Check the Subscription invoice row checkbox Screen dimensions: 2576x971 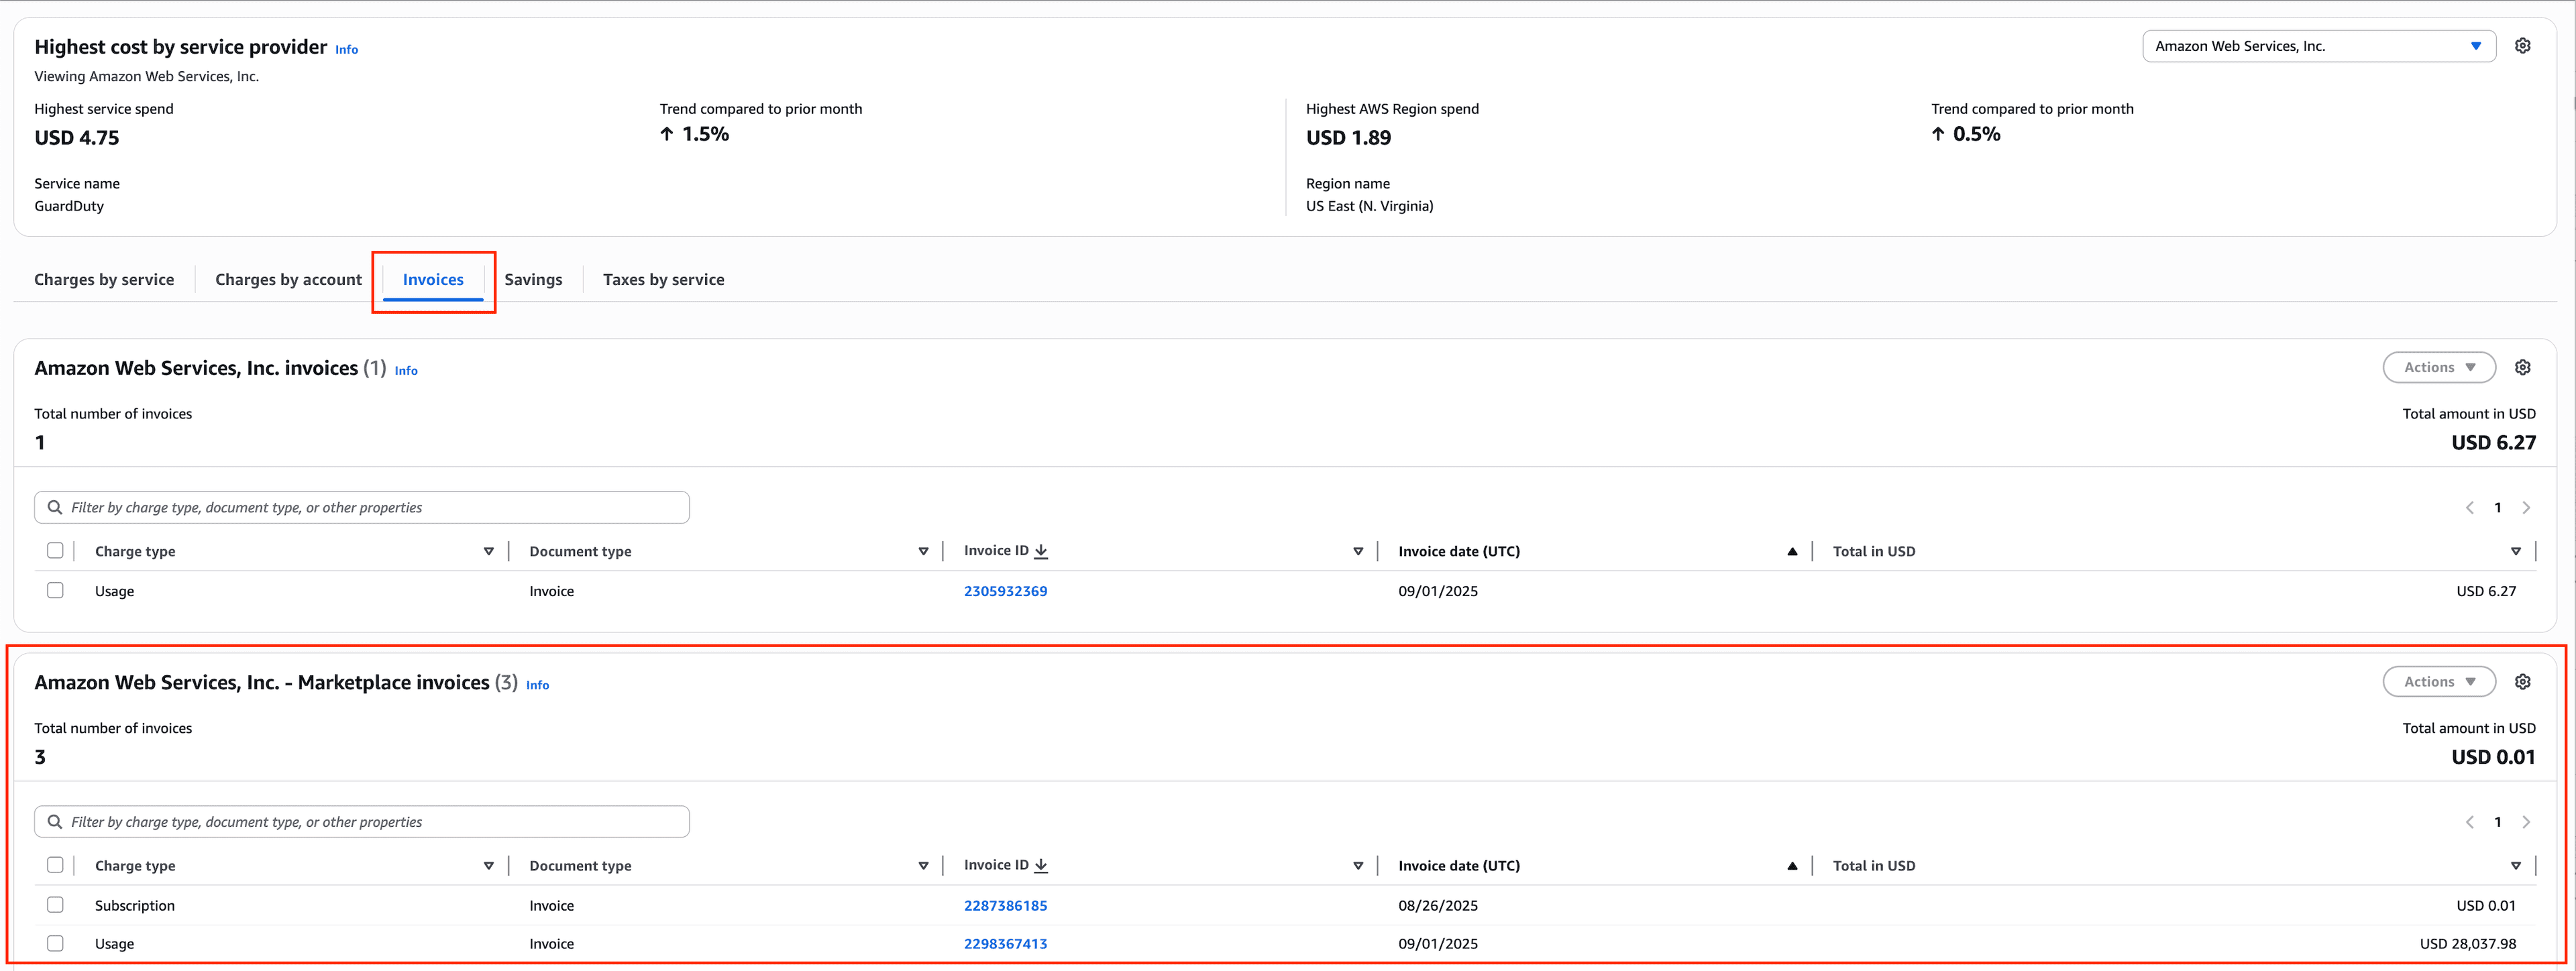coord(55,904)
